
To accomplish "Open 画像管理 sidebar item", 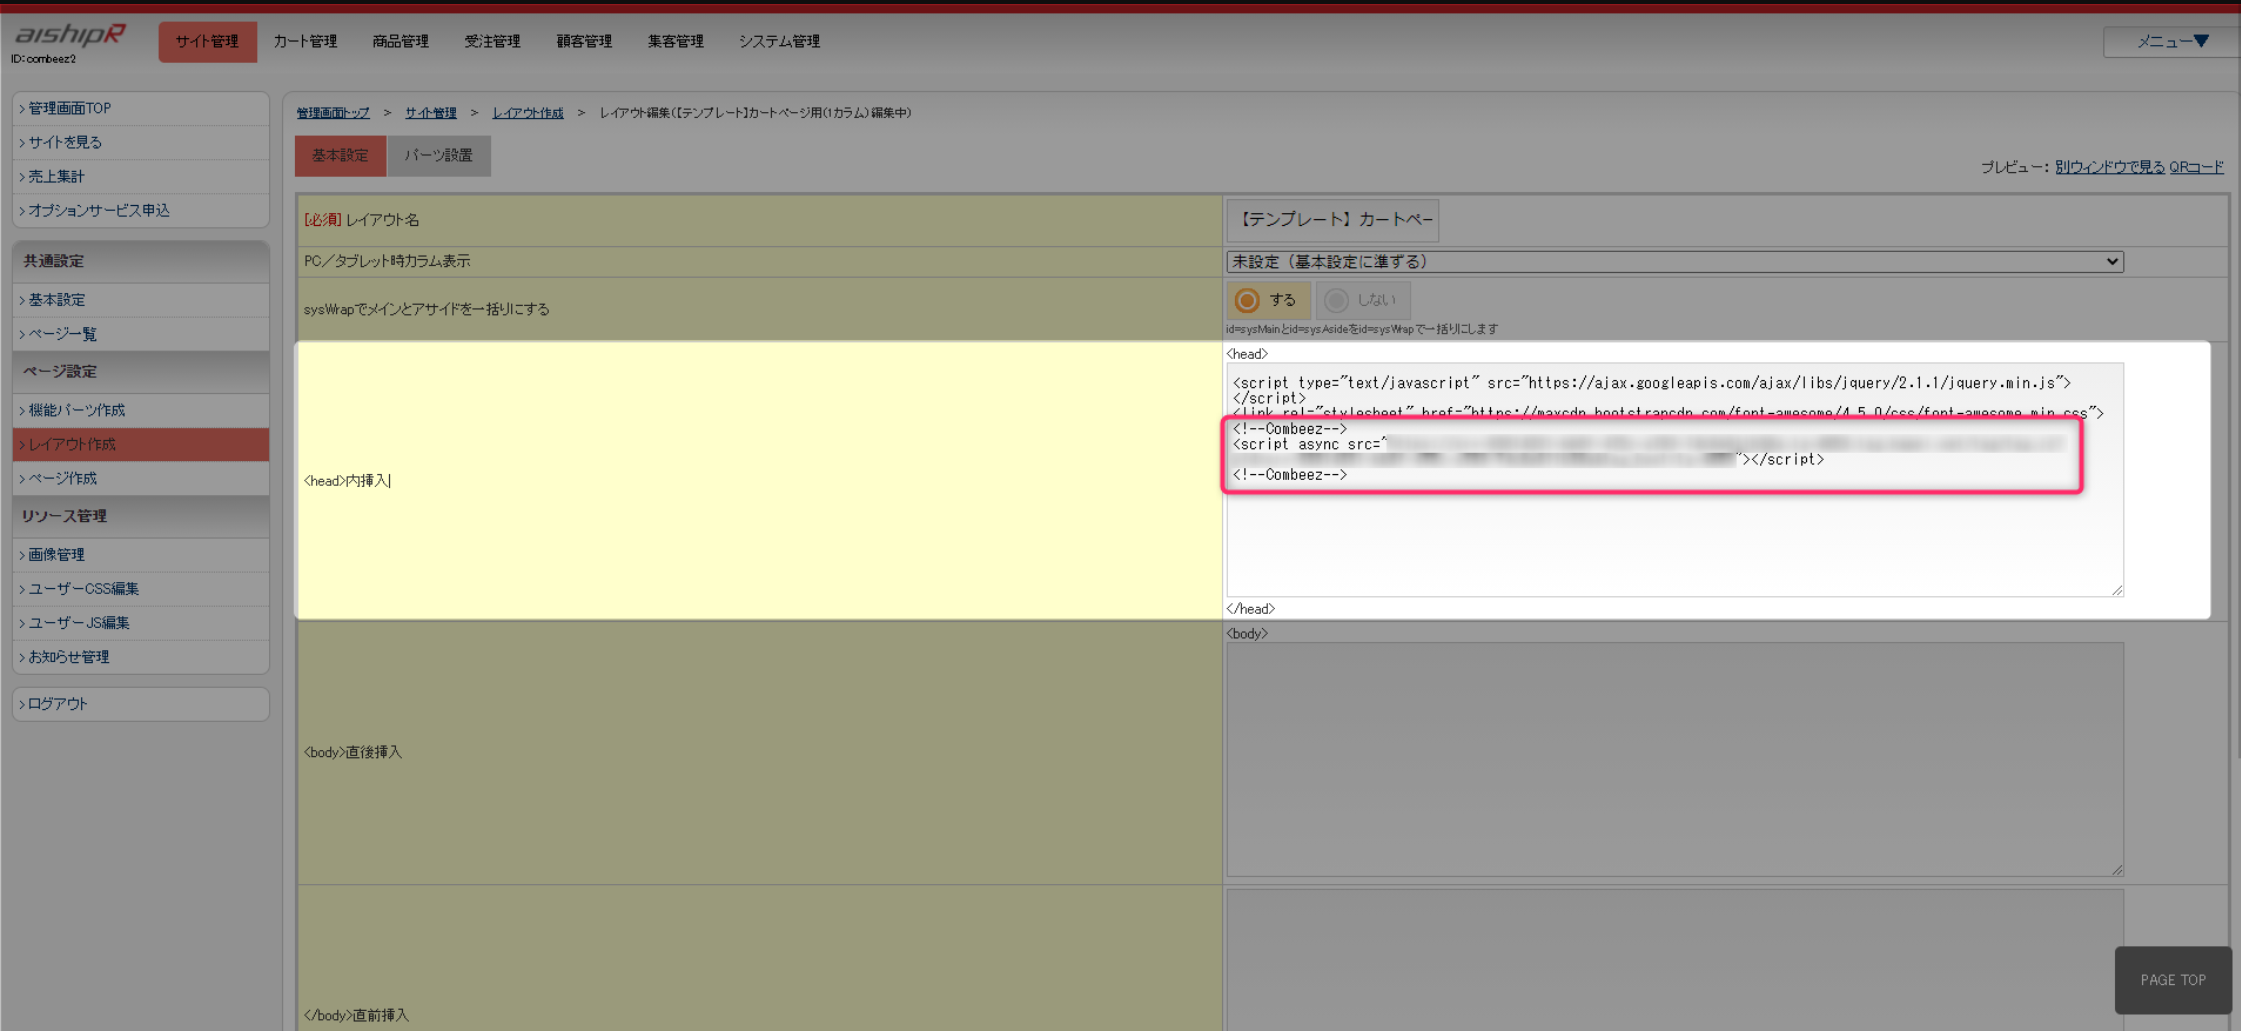I will point(141,555).
